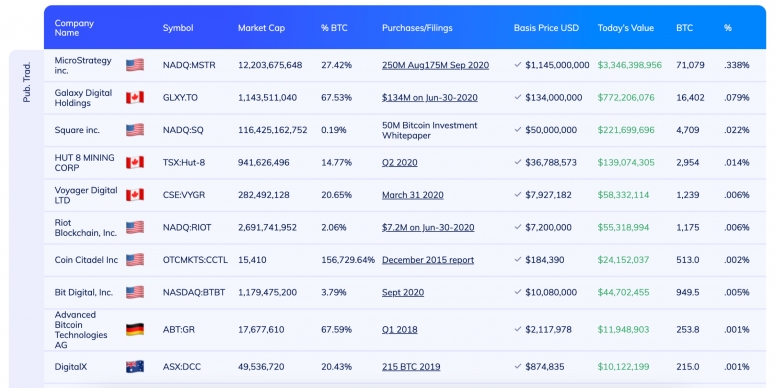The width and height of the screenshot is (775, 388).
Task: Click the Canadian flag next to Galaxy Digital Holdings
Action: (135, 97)
